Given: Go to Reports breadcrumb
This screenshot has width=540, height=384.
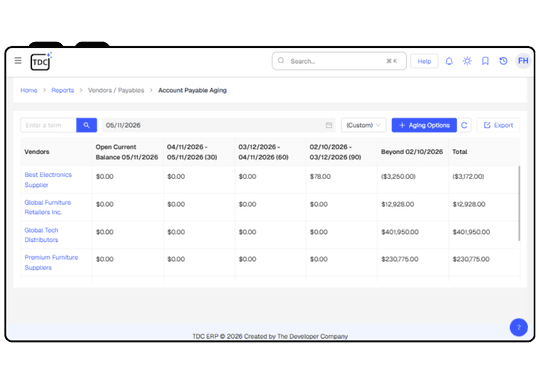Looking at the screenshot, I should pyautogui.click(x=63, y=90).
